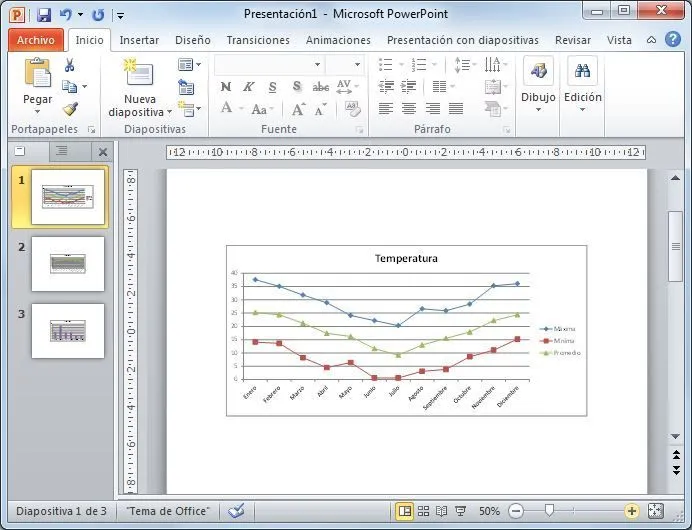The height and width of the screenshot is (530, 692).
Task: Minimize the ribbon with caret icon
Action: (x=651, y=40)
